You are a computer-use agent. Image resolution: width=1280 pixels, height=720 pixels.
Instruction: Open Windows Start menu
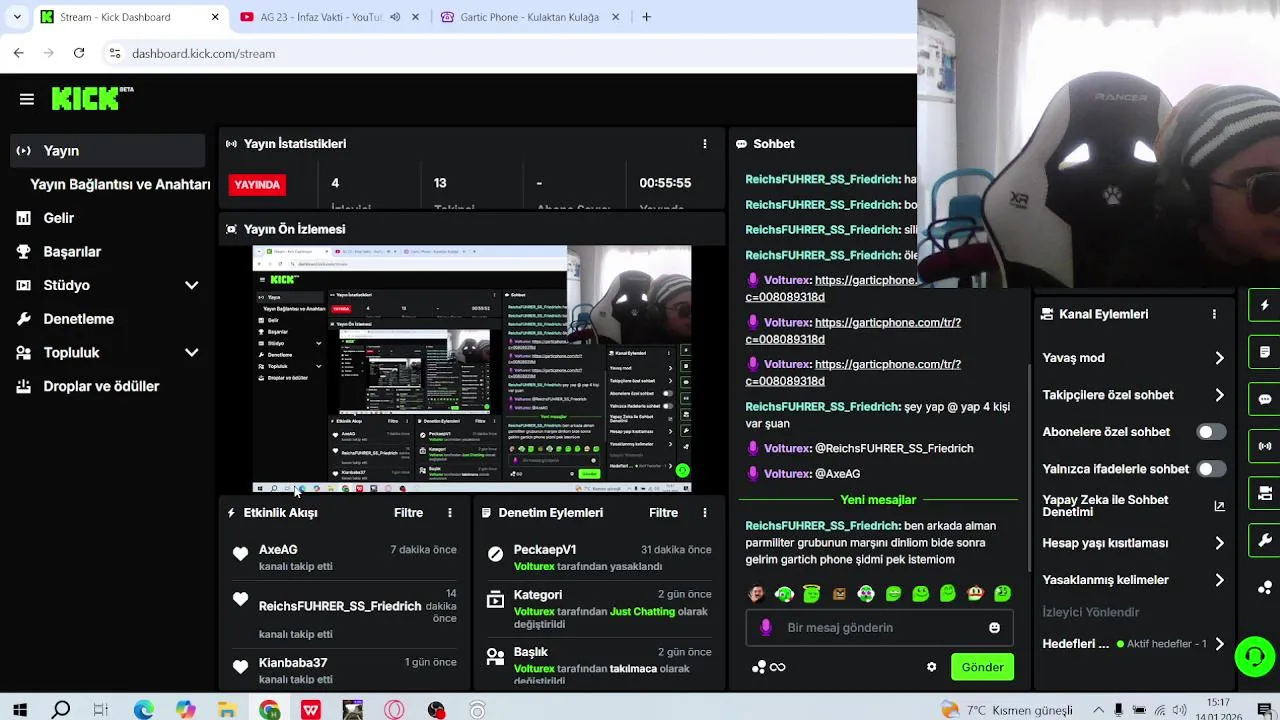(x=19, y=710)
